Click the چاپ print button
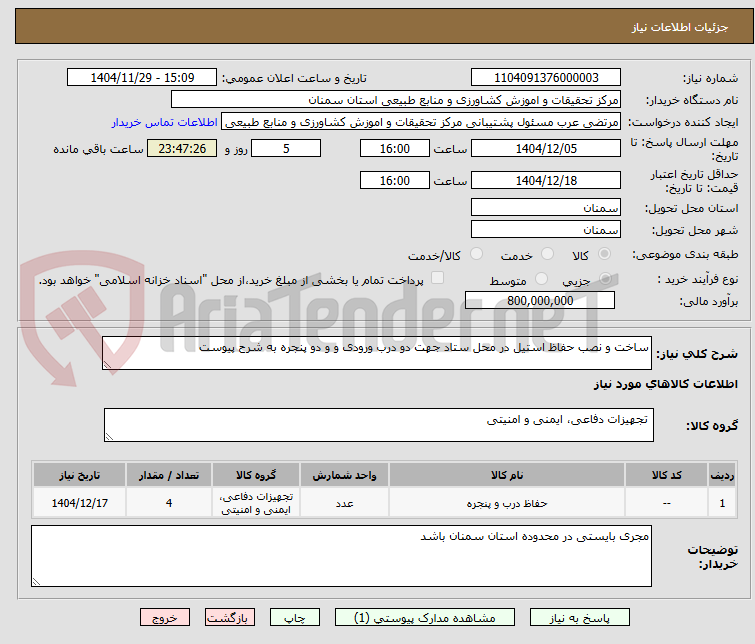755x644 pixels. [x=295, y=618]
